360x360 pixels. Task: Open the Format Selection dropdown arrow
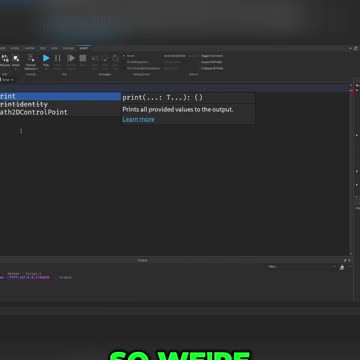(37, 69)
